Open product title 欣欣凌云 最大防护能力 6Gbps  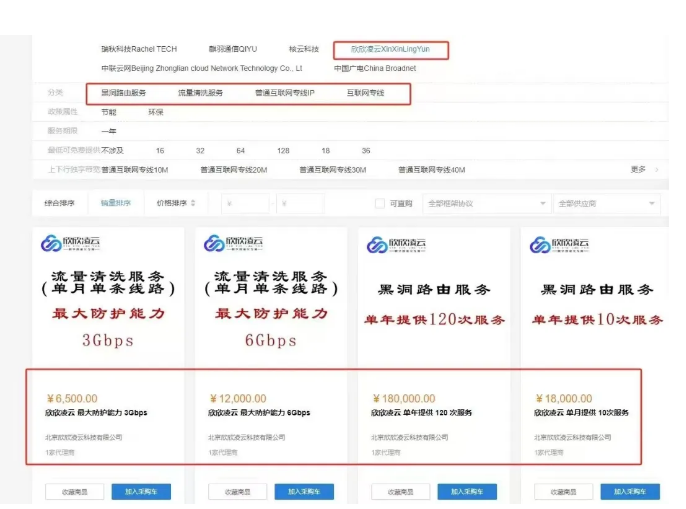pyautogui.click(x=259, y=413)
